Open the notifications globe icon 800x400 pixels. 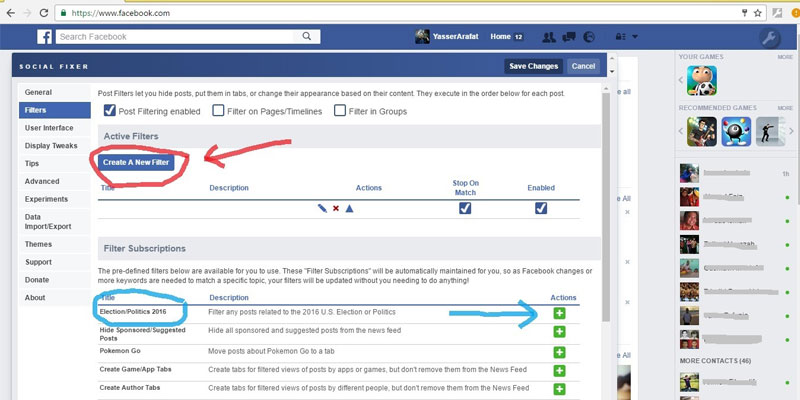(589, 37)
